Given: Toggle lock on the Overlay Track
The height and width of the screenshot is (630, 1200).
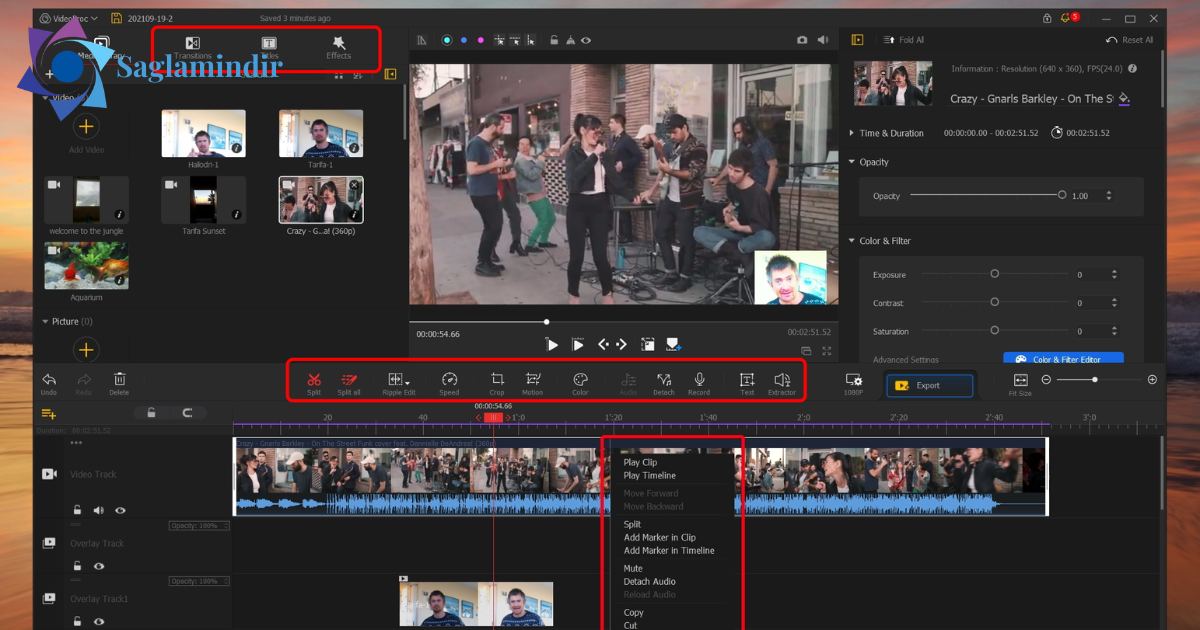Looking at the screenshot, I should pyautogui.click(x=77, y=566).
